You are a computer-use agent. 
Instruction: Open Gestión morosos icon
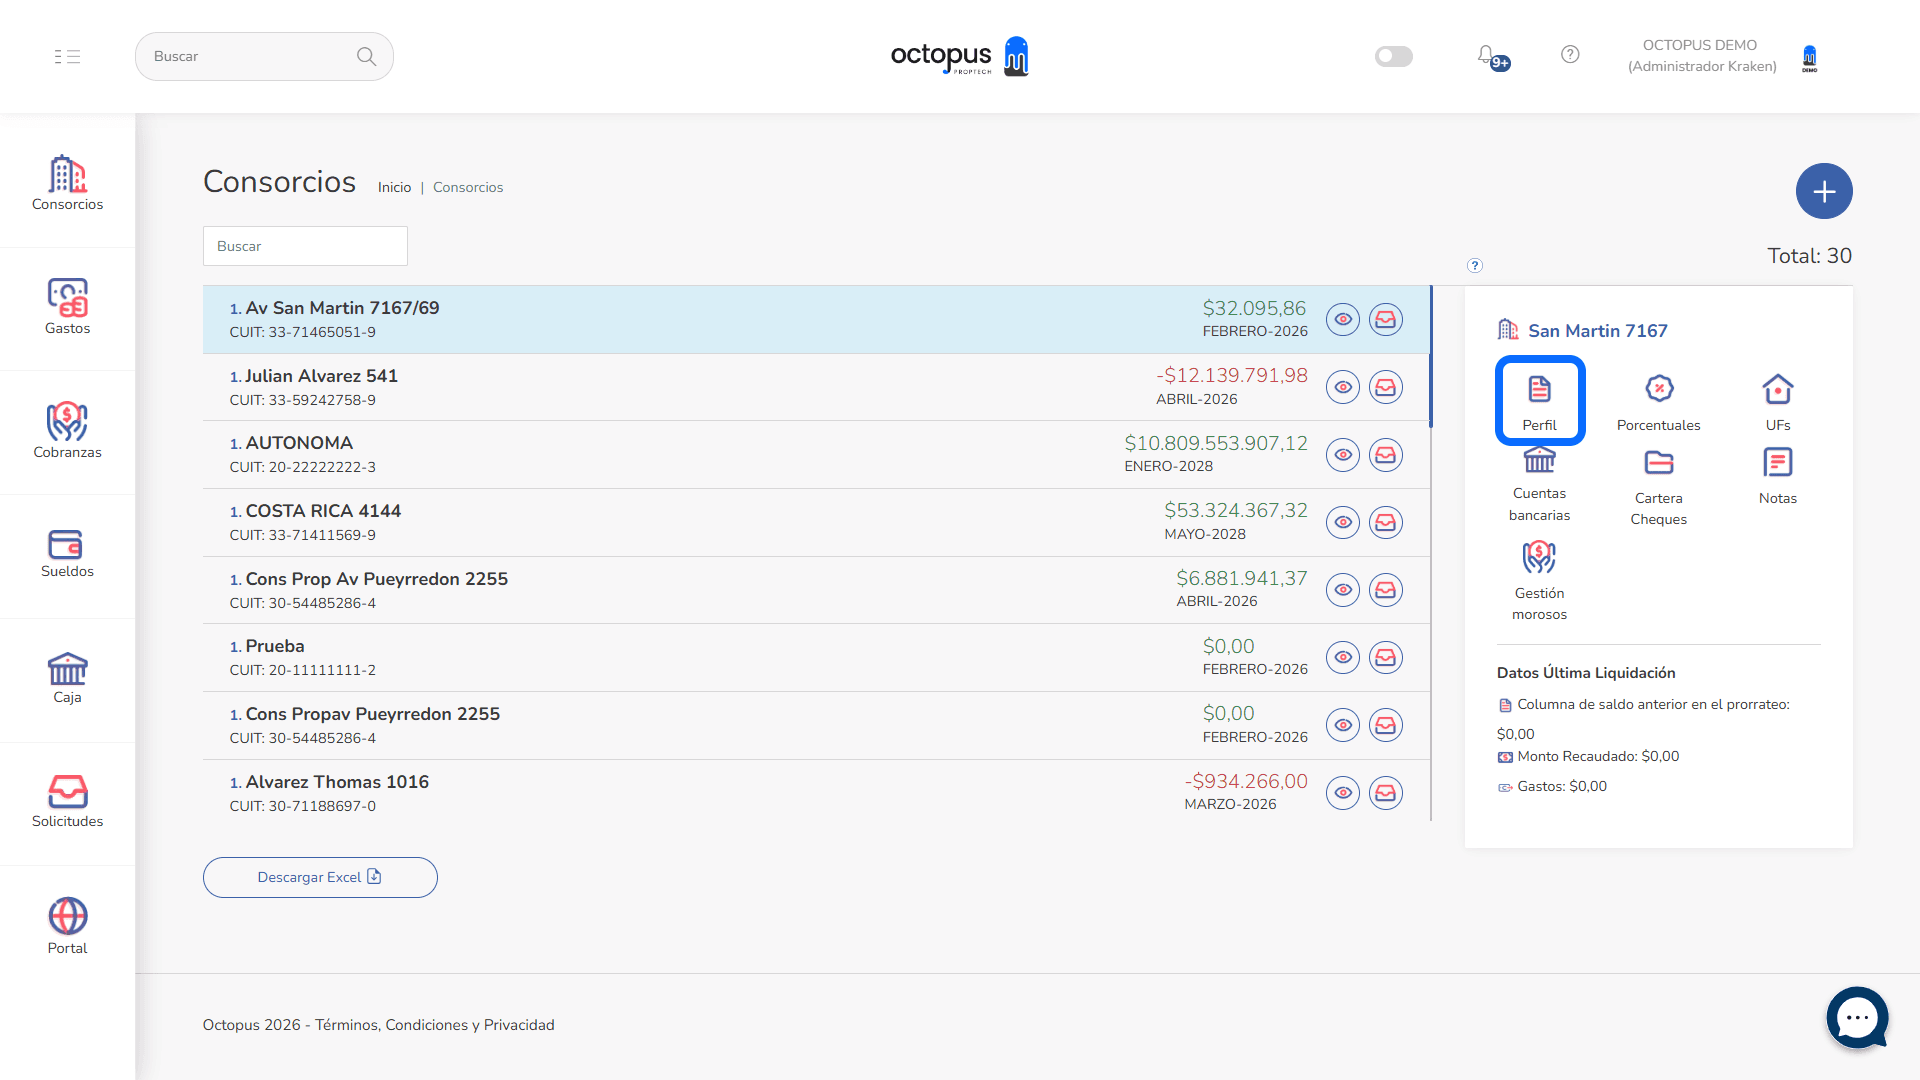point(1539,558)
